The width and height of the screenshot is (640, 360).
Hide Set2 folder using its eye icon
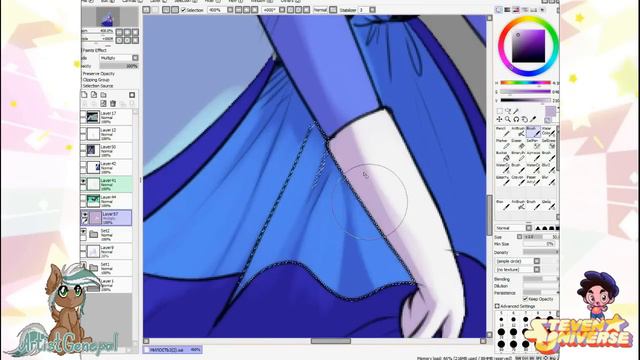(x=84, y=231)
